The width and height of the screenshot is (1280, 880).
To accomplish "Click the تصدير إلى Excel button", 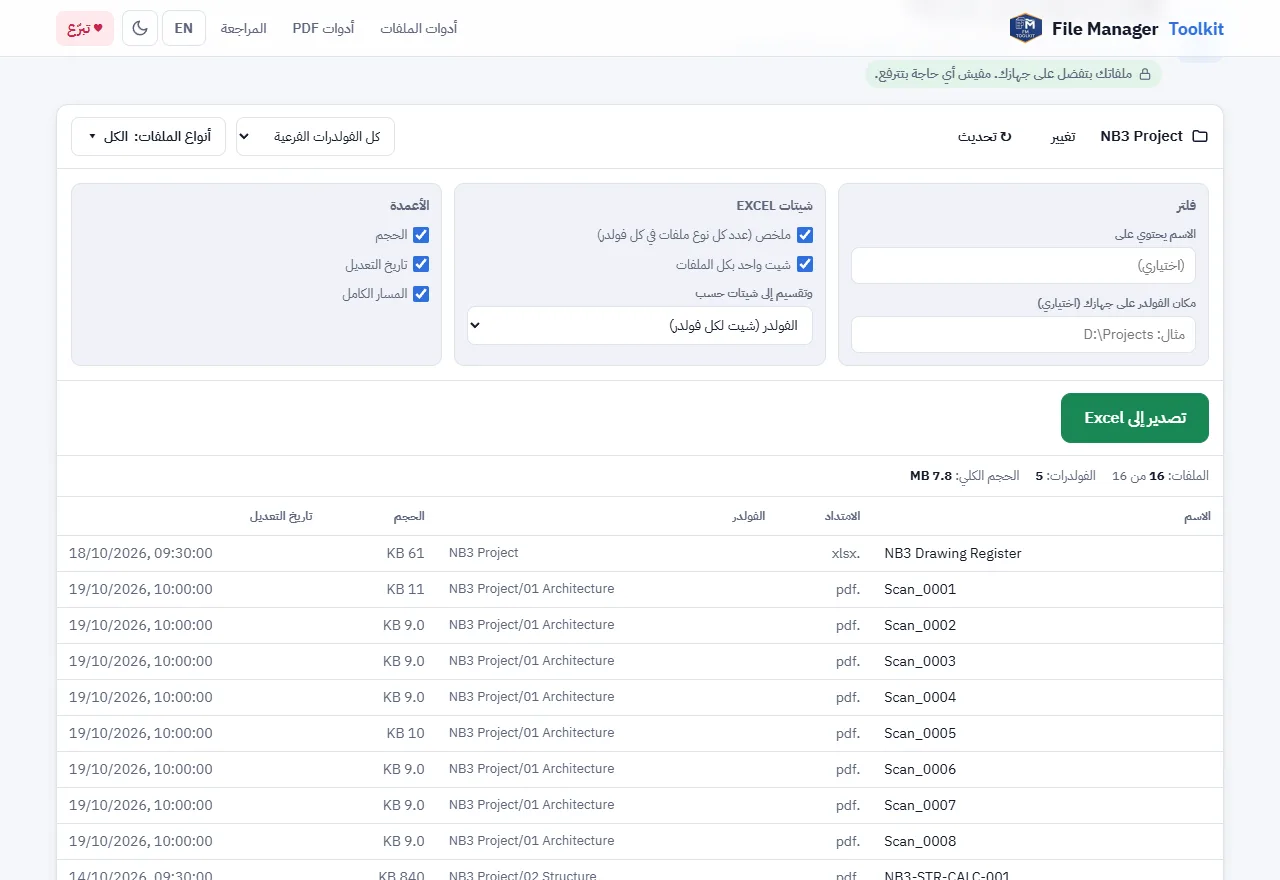I will 1135,418.
